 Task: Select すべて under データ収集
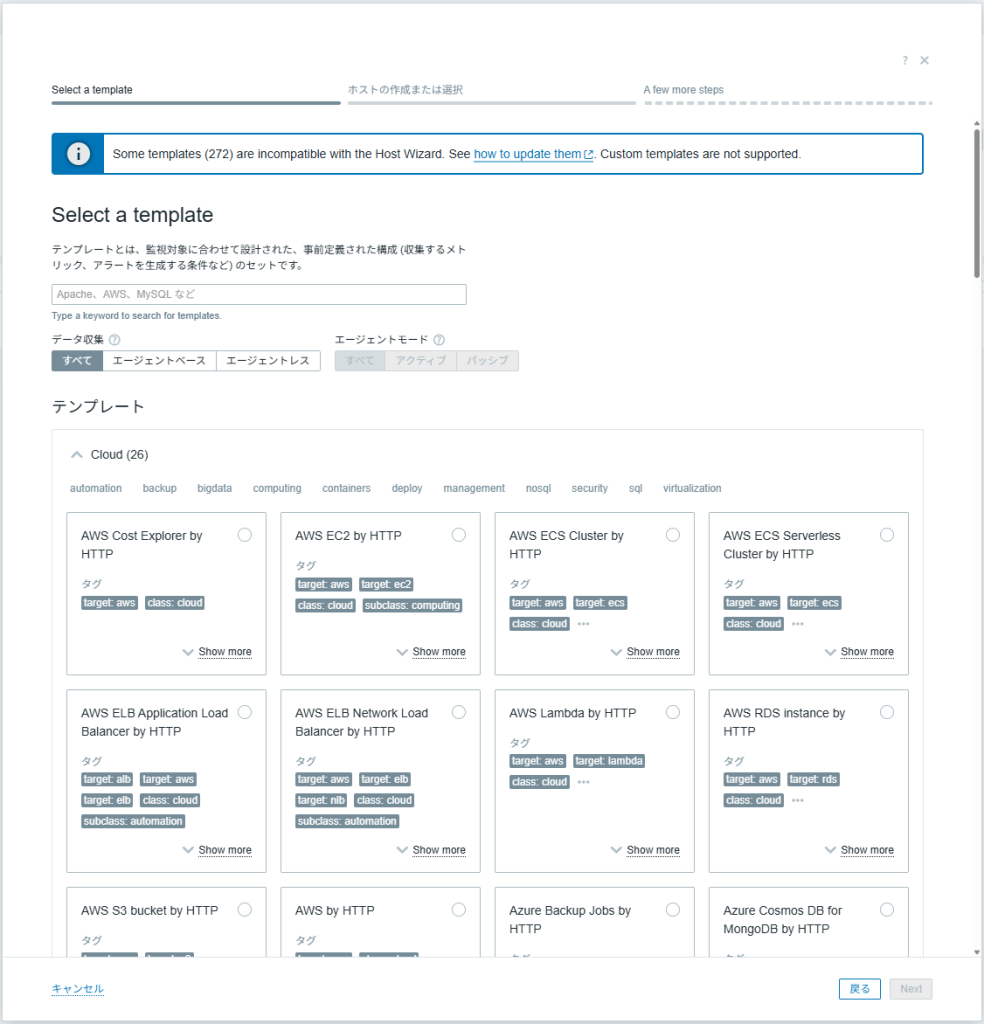pos(77,360)
